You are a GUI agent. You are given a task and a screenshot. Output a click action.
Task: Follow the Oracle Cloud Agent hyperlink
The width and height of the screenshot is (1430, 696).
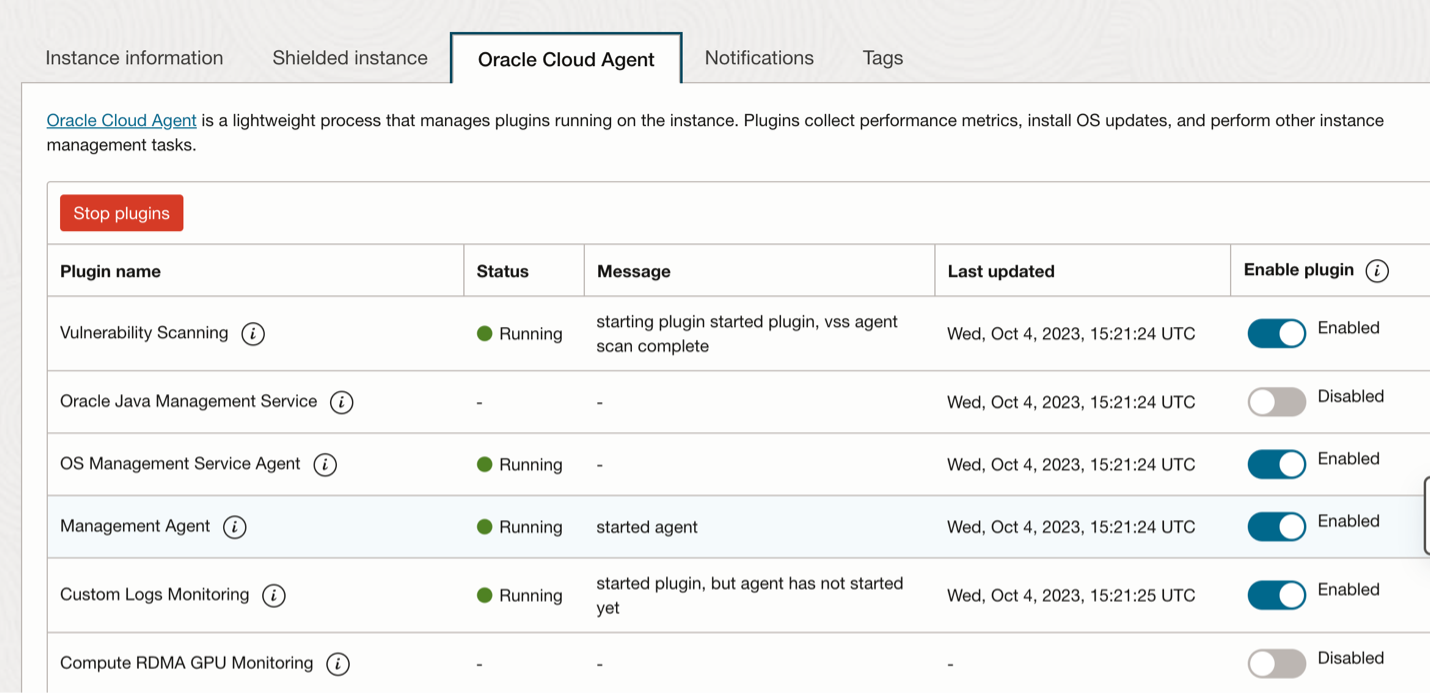coord(121,120)
